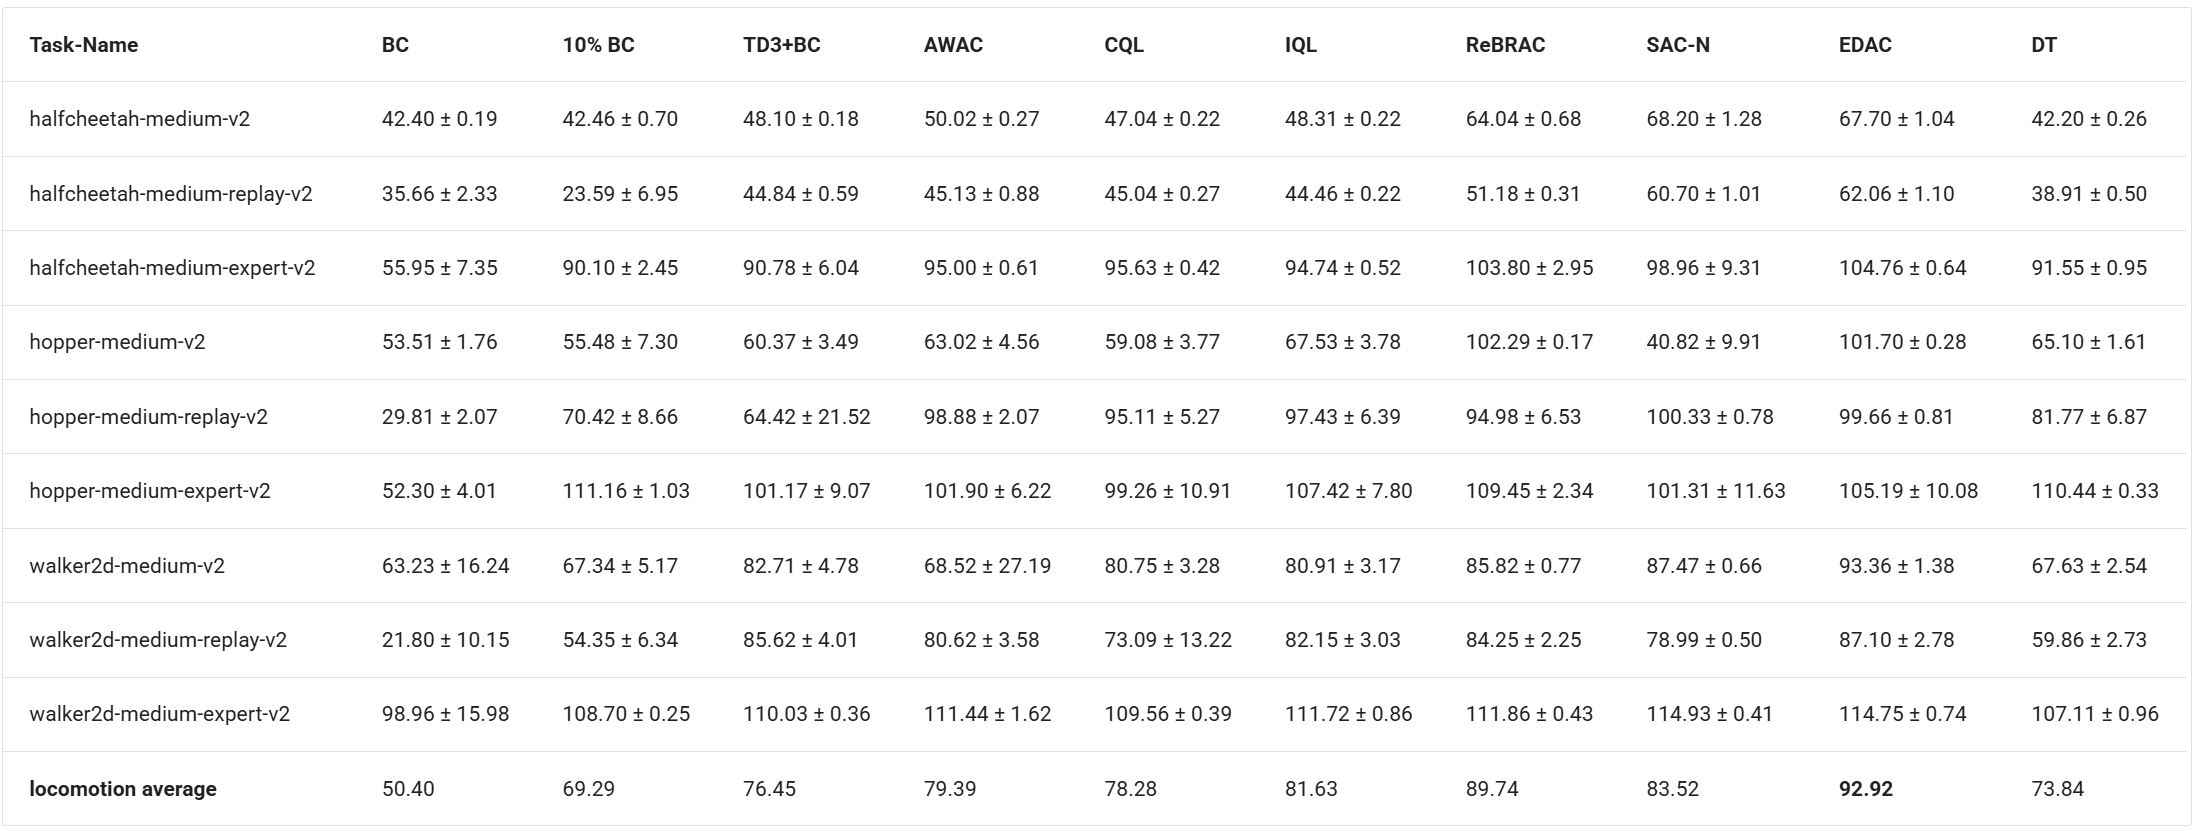Select the SAC-N column header
Screen dimensions: 2198x831
pos(1678,45)
